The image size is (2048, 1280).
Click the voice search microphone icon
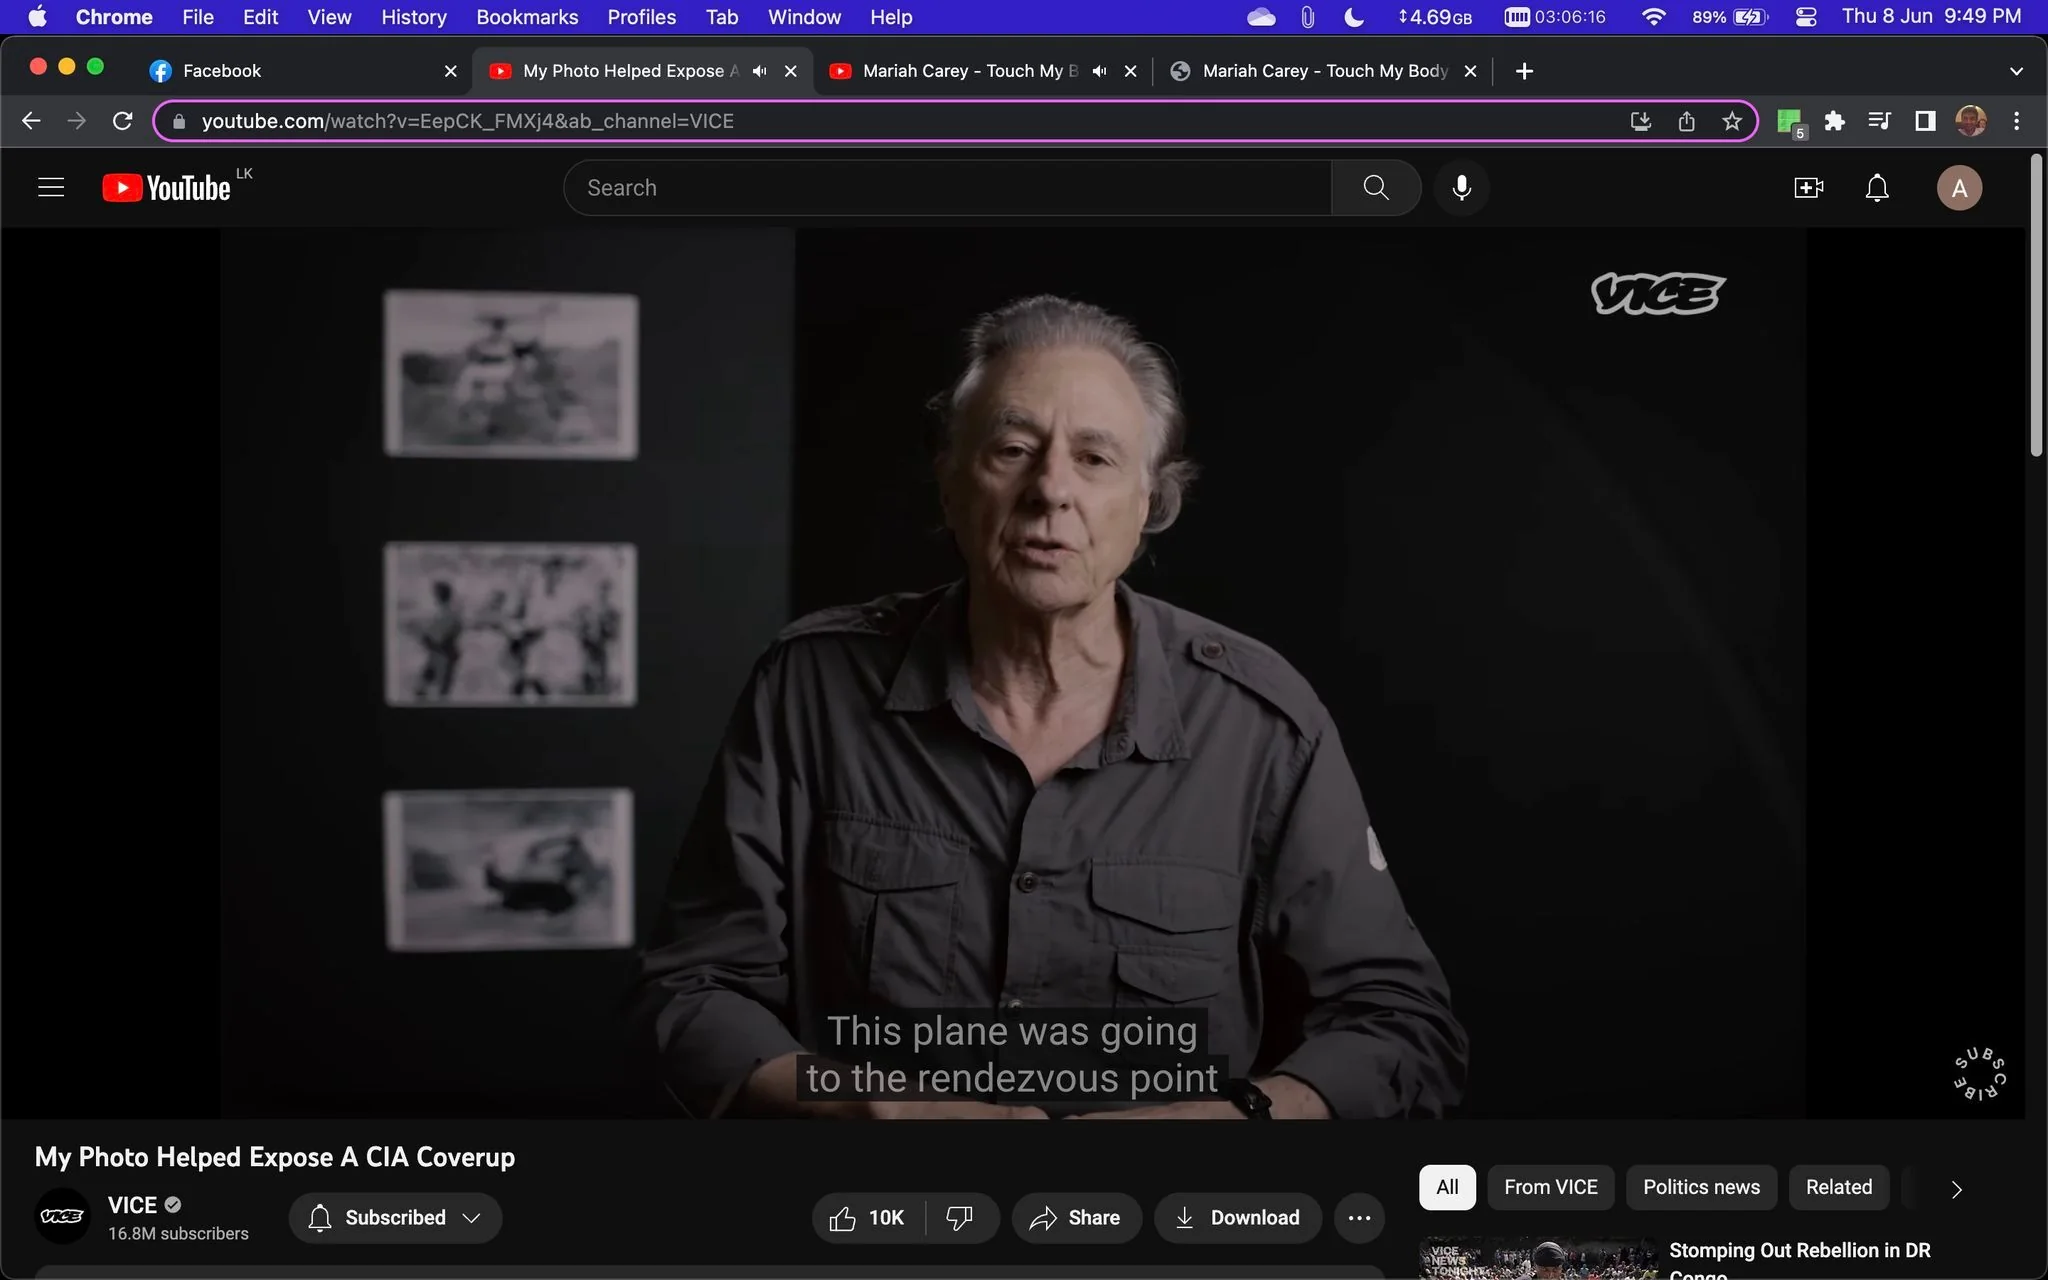(1461, 187)
